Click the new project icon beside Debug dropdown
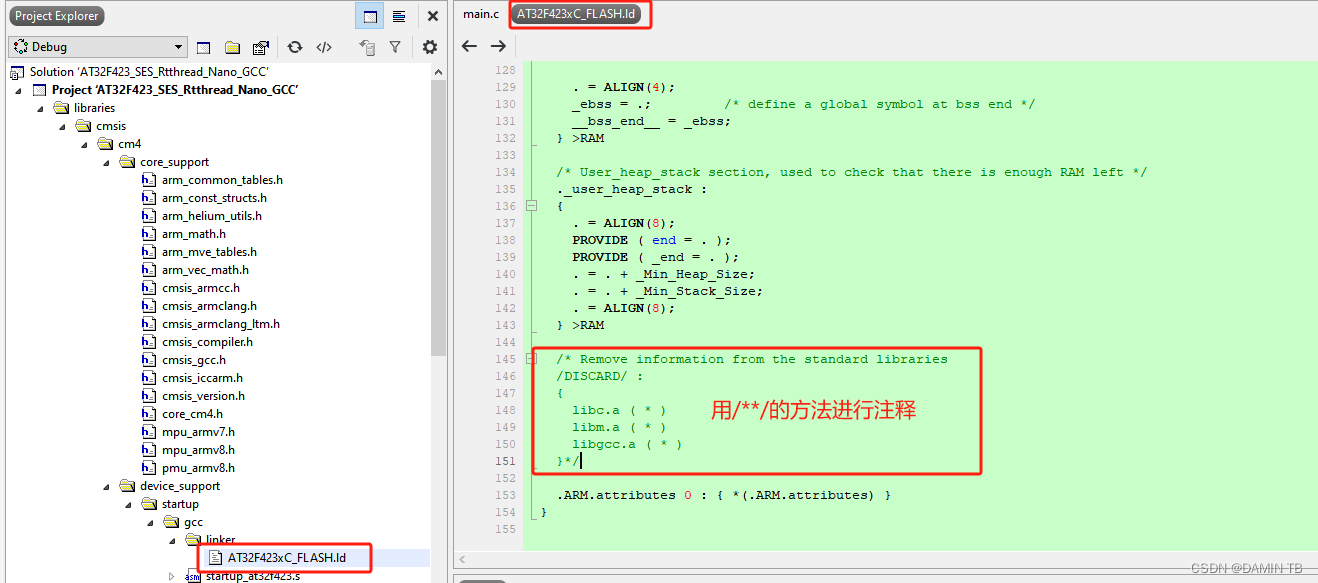 tap(204, 47)
